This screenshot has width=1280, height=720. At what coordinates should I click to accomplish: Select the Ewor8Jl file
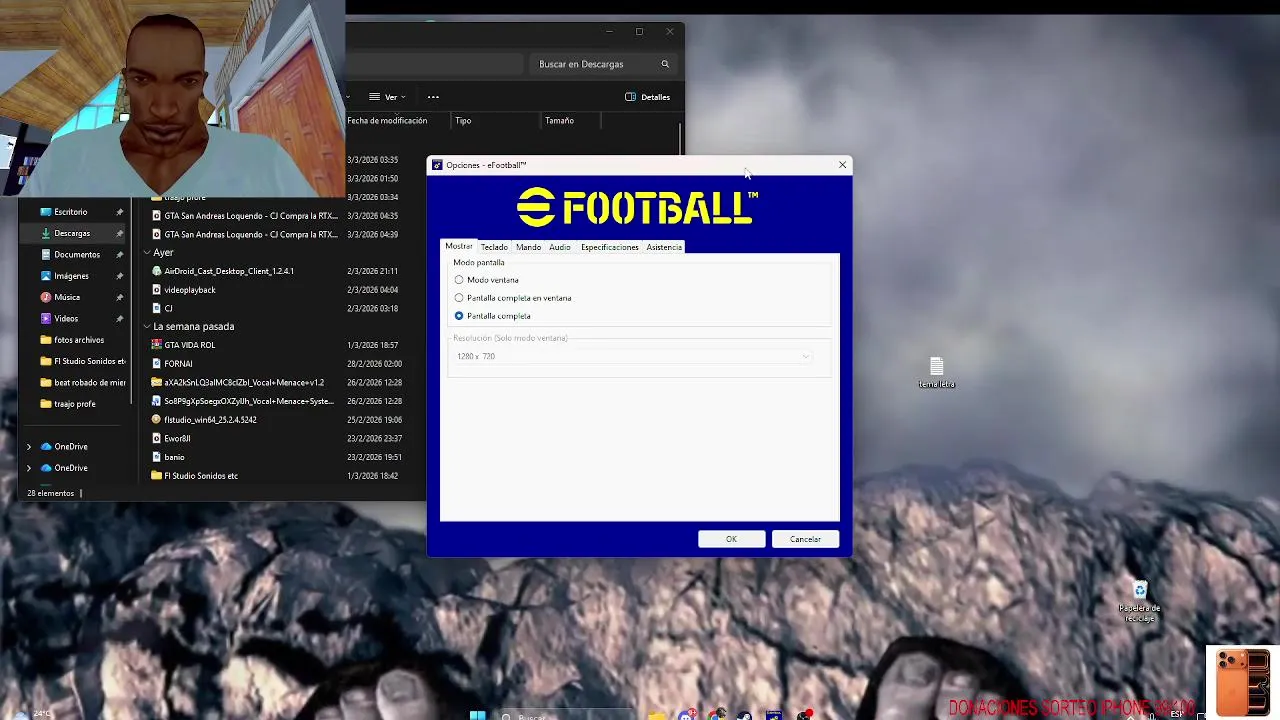coord(177,438)
